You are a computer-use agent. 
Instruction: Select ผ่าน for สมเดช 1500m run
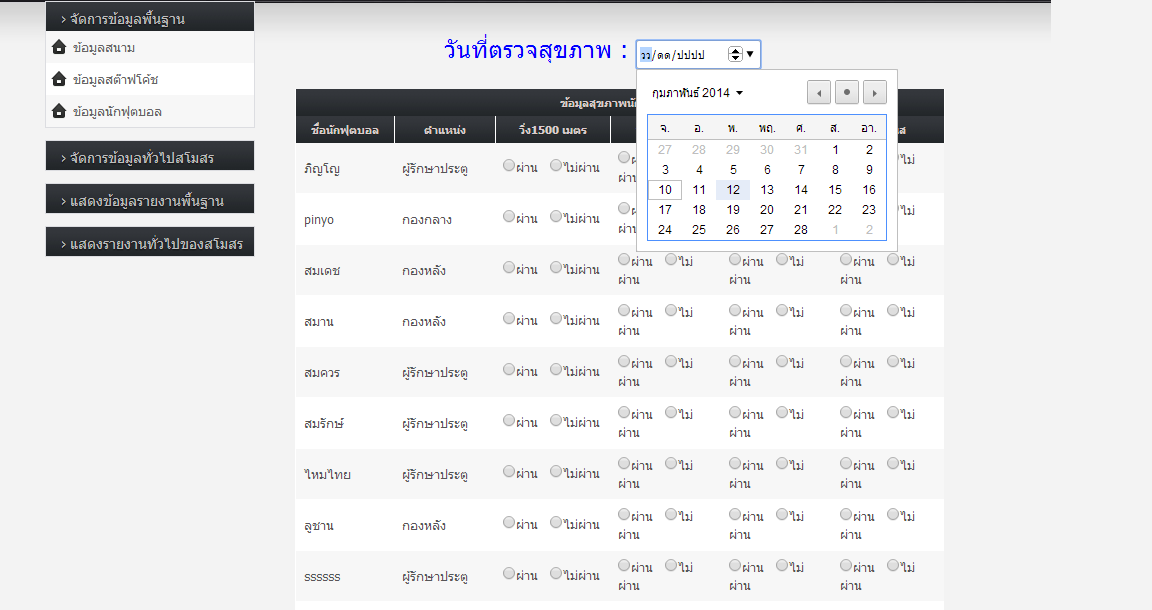(508, 268)
